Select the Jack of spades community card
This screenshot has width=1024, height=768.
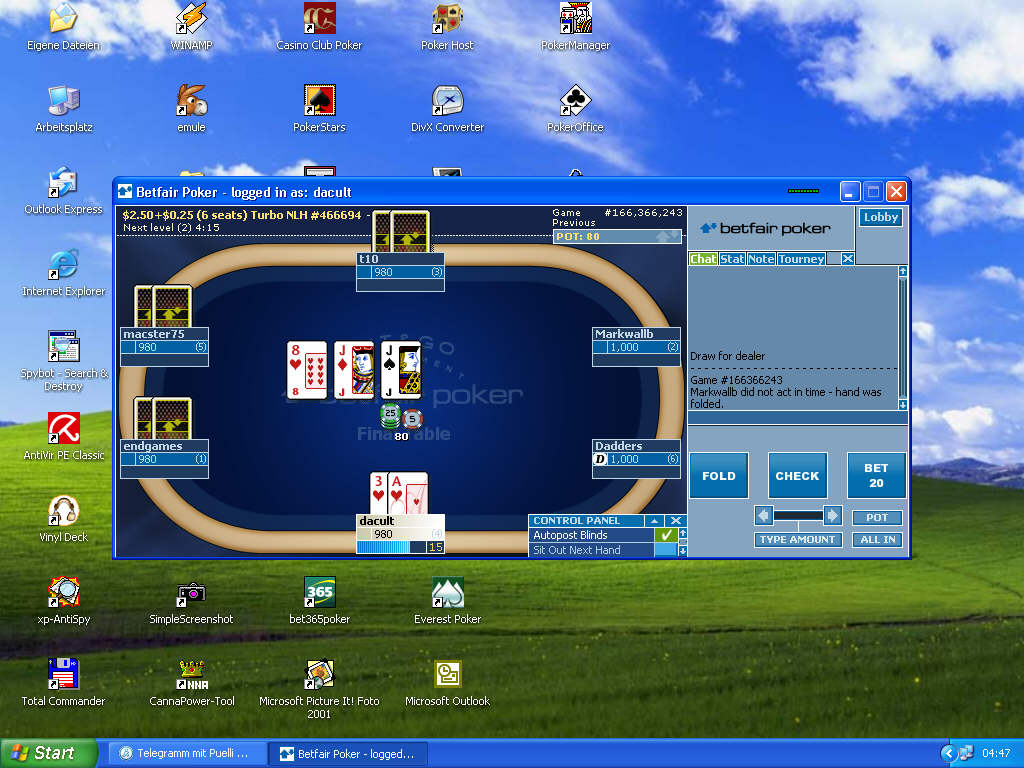tap(401, 370)
